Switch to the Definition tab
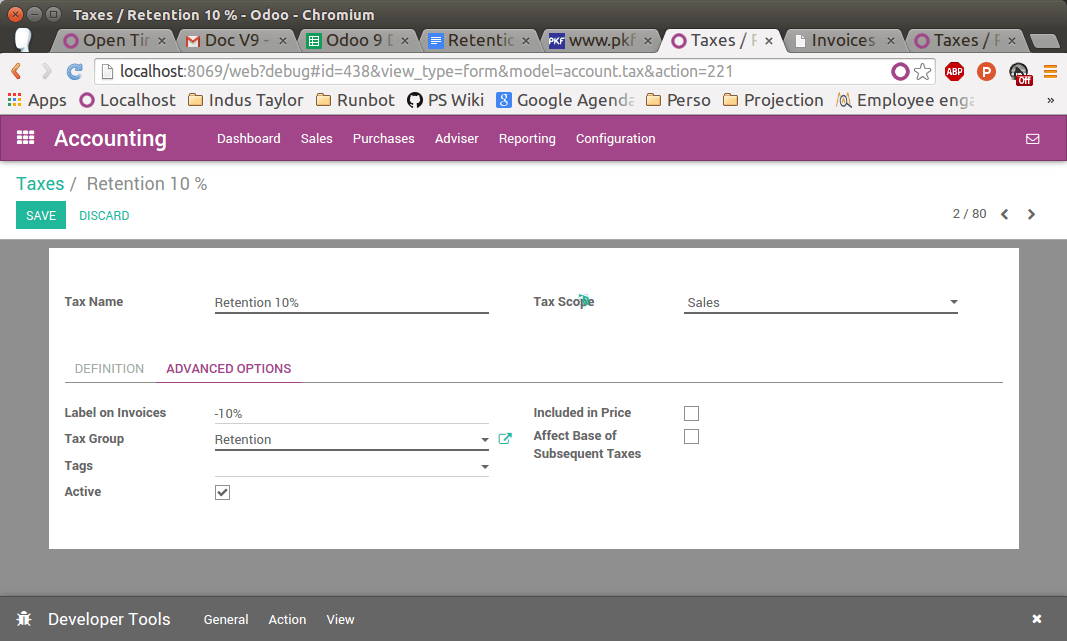 (109, 368)
